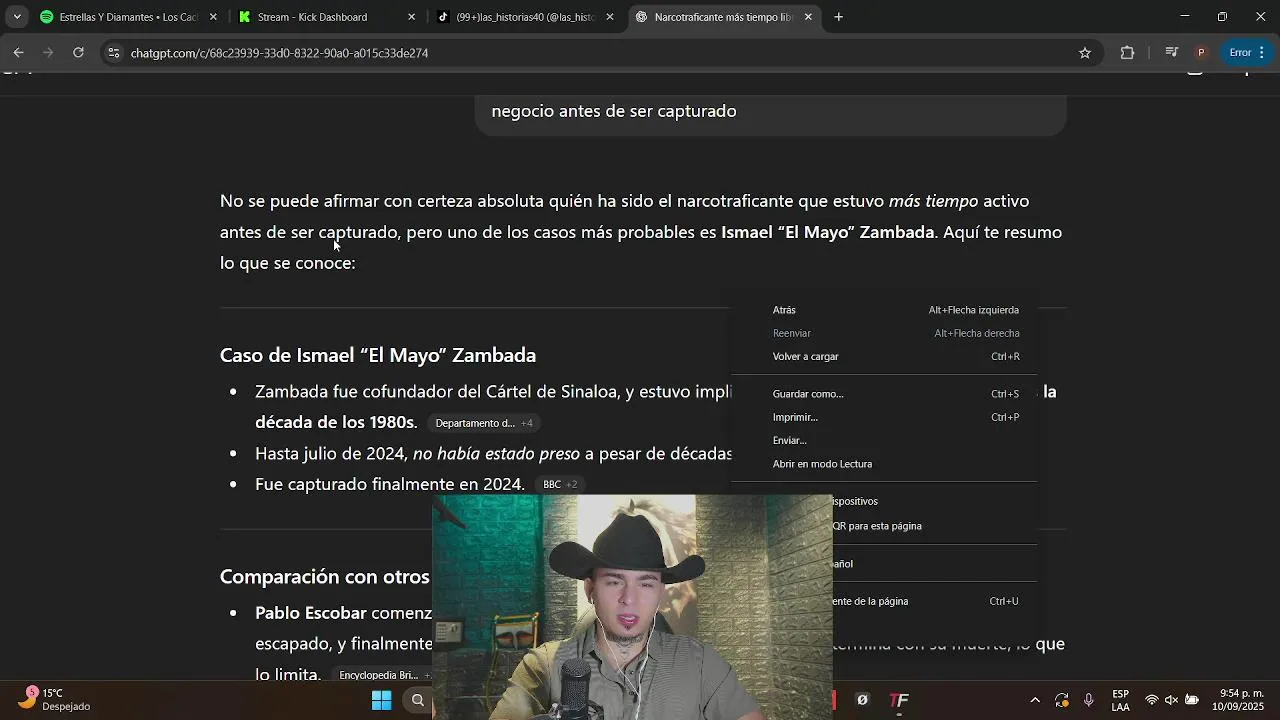Click the muted volume tray icon
The width and height of the screenshot is (1280, 720).
point(1172,700)
